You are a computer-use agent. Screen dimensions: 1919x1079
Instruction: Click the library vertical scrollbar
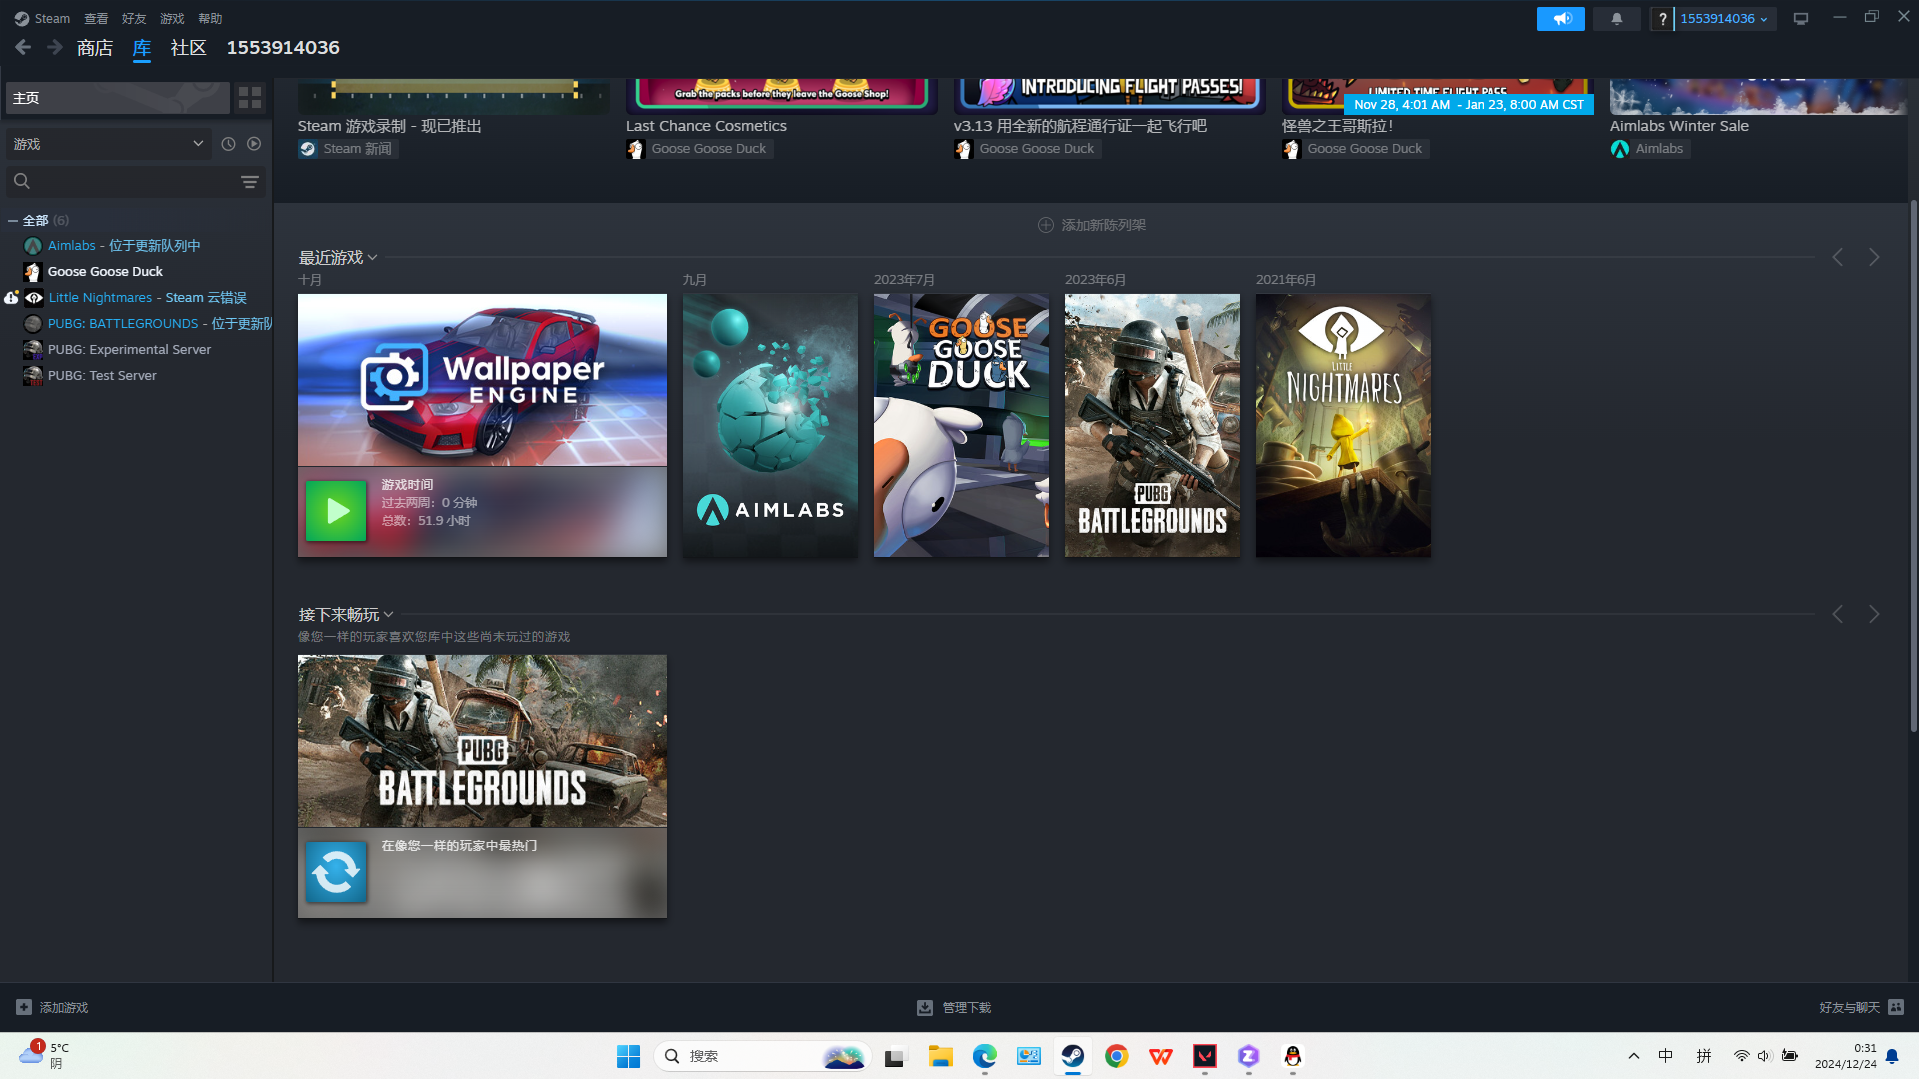(x=1913, y=465)
